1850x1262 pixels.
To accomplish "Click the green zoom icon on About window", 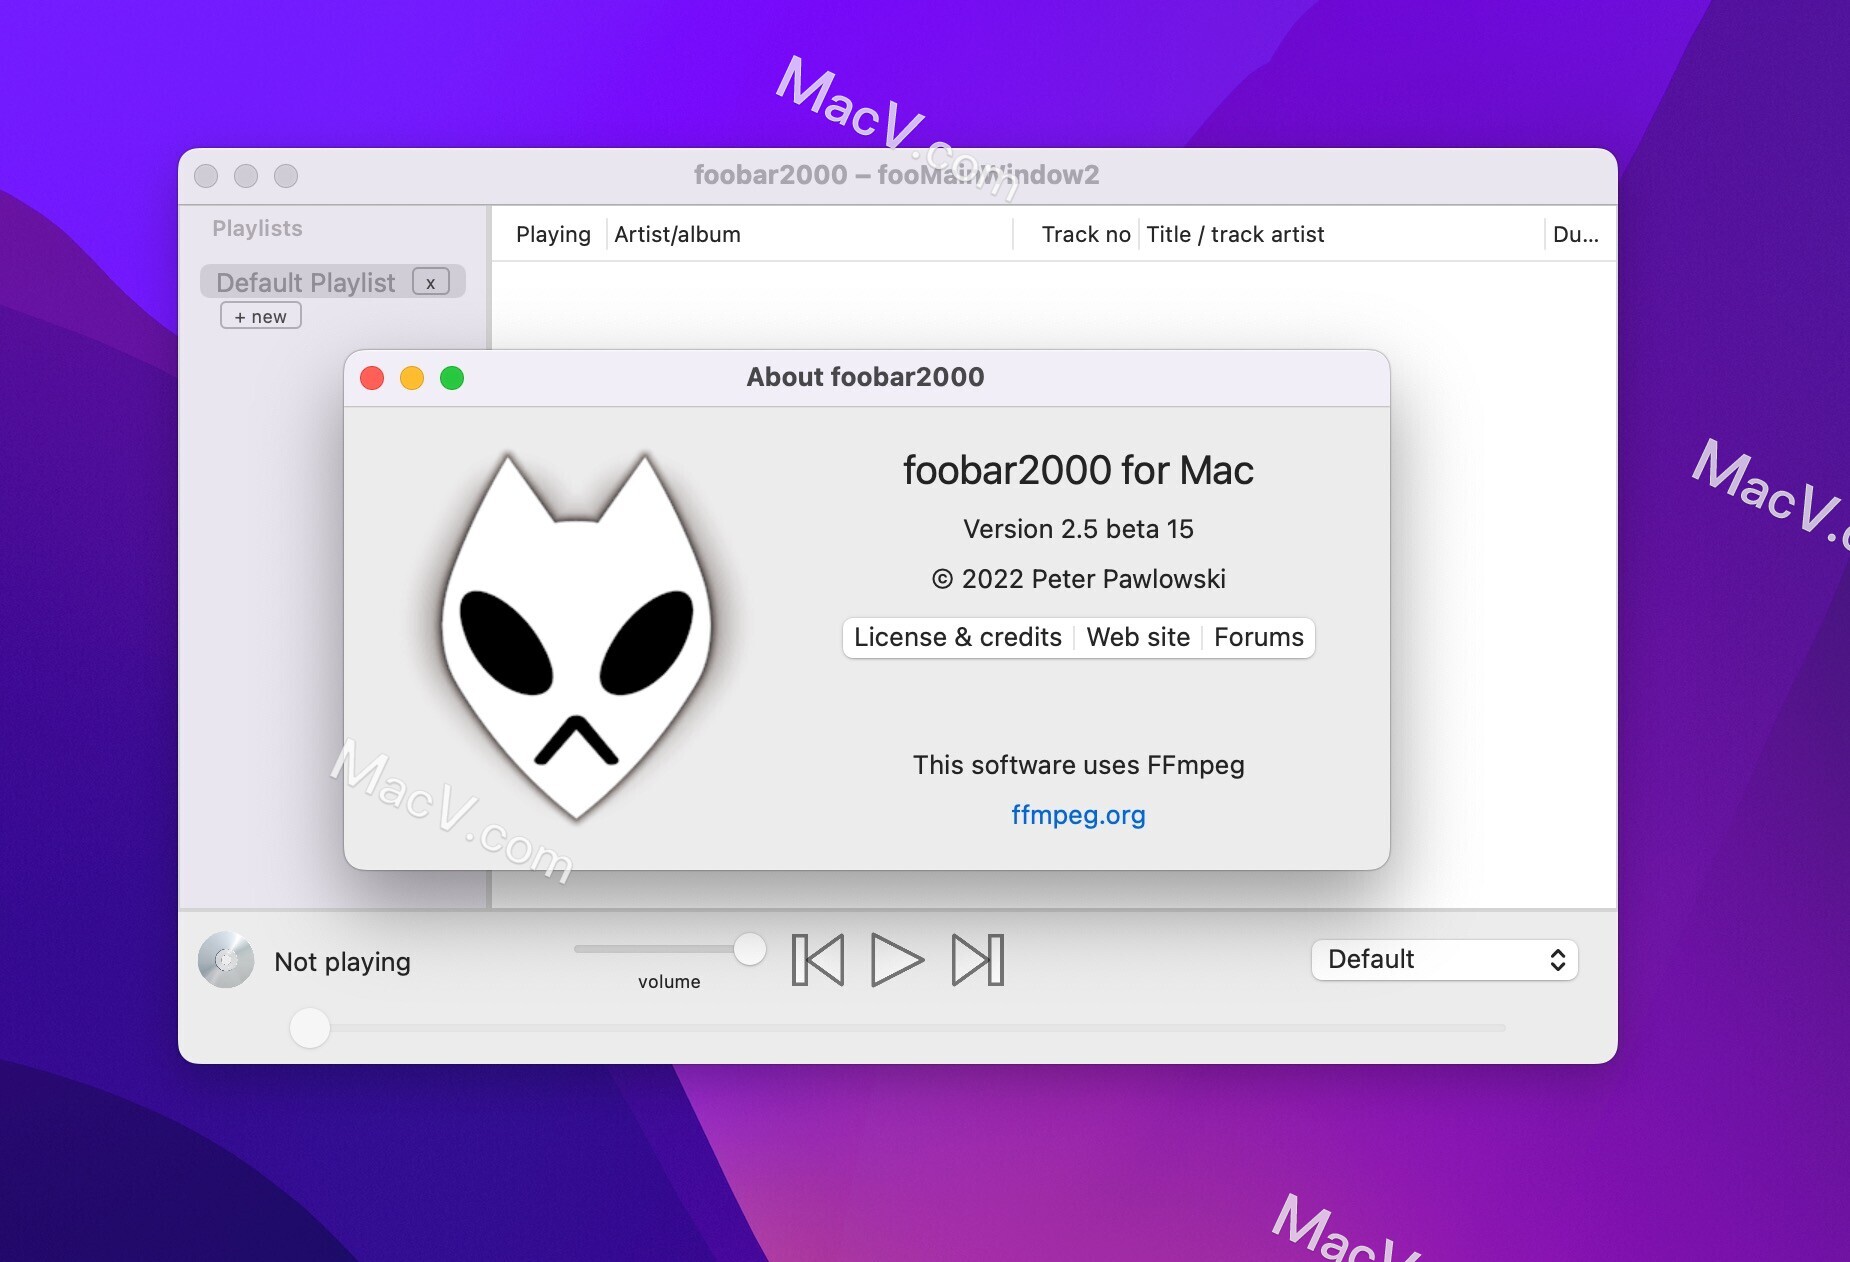I will (x=452, y=378).
